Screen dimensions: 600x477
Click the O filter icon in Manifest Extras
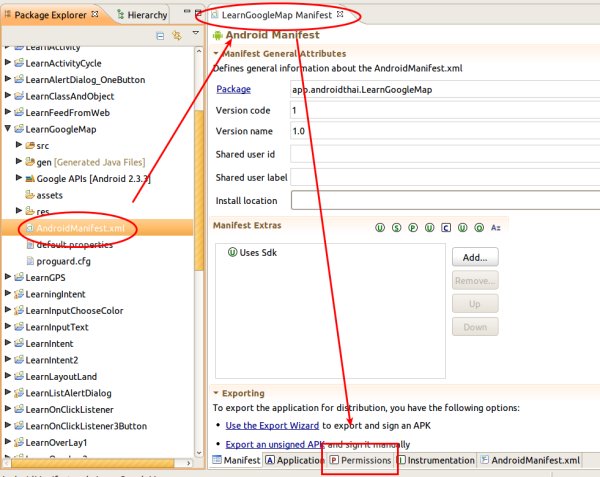point(479,228)
